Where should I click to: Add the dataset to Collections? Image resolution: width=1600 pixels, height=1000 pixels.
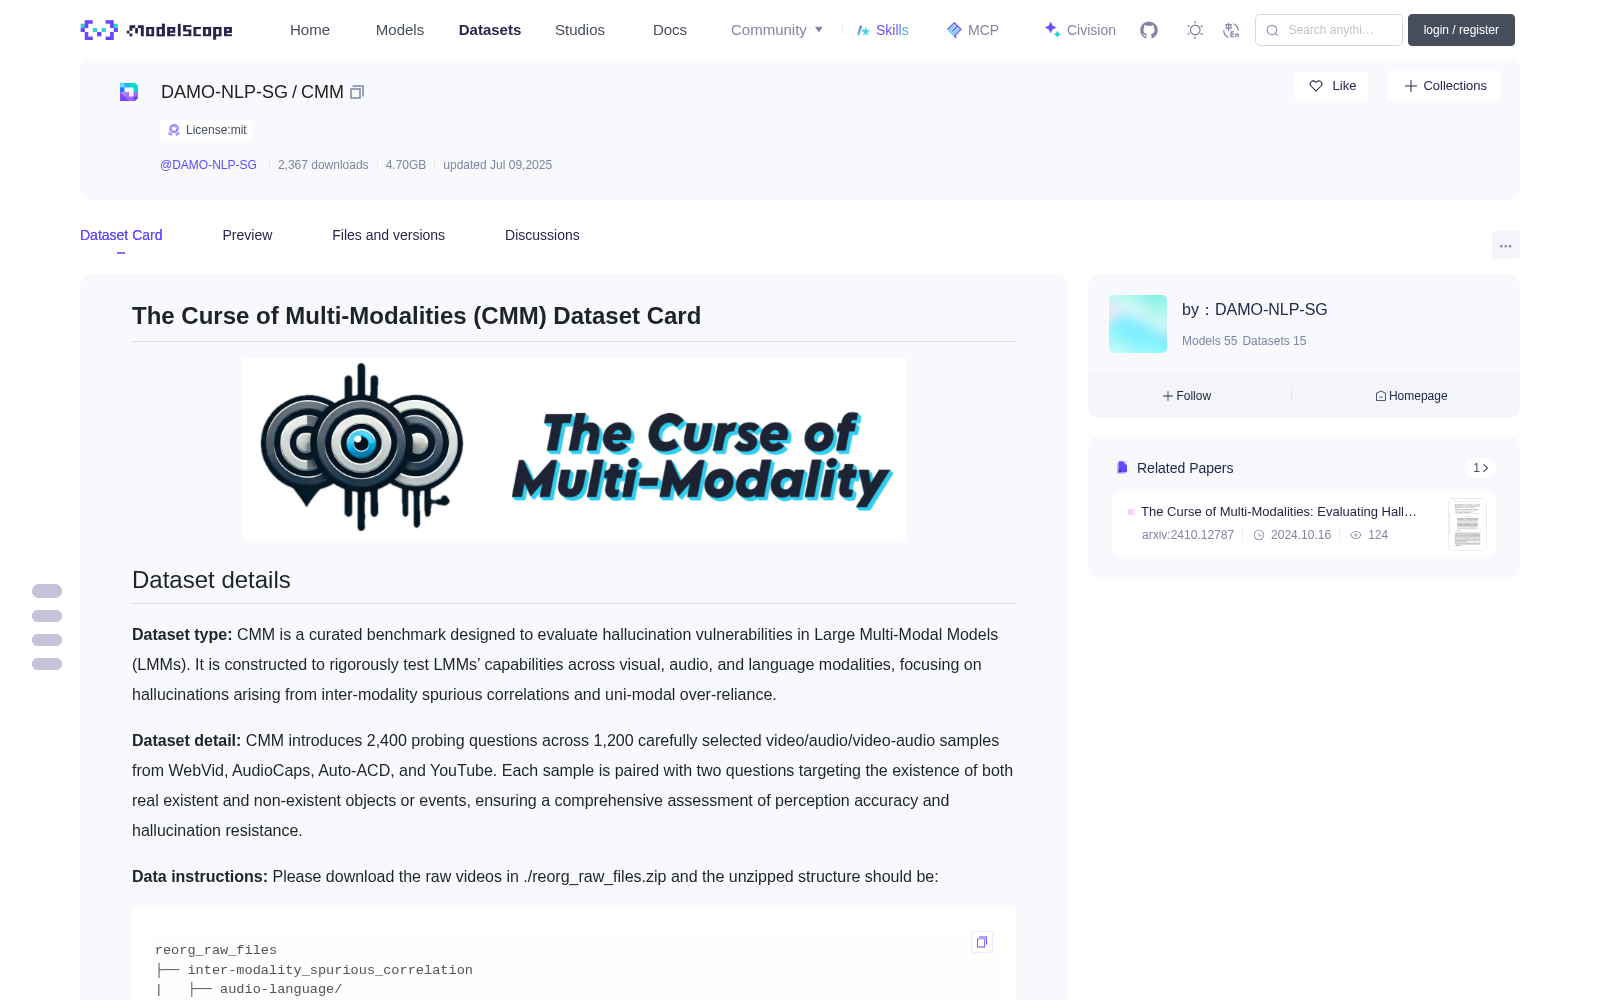pyautogui.click(x=1444, y=86)
